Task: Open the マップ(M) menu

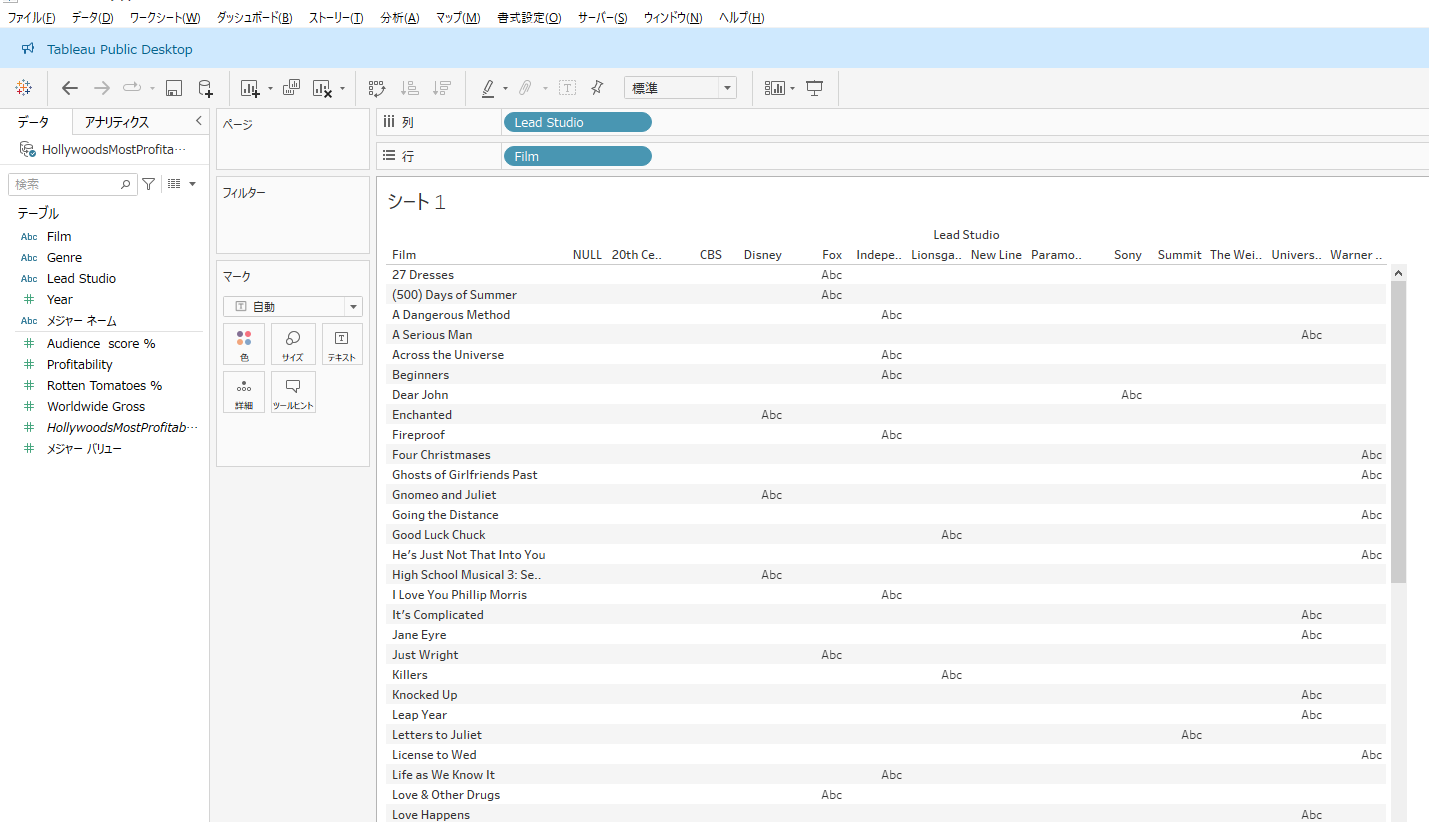Action: (x=458, y=18)
